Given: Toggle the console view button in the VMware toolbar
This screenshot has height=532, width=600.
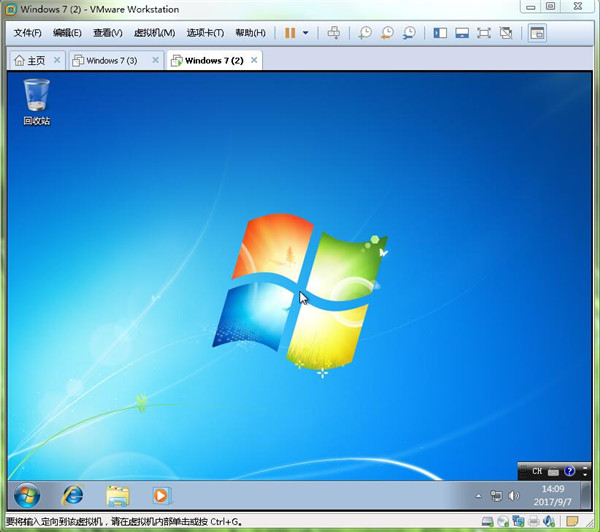Looking at the screenshot, I should click(537, 33).
